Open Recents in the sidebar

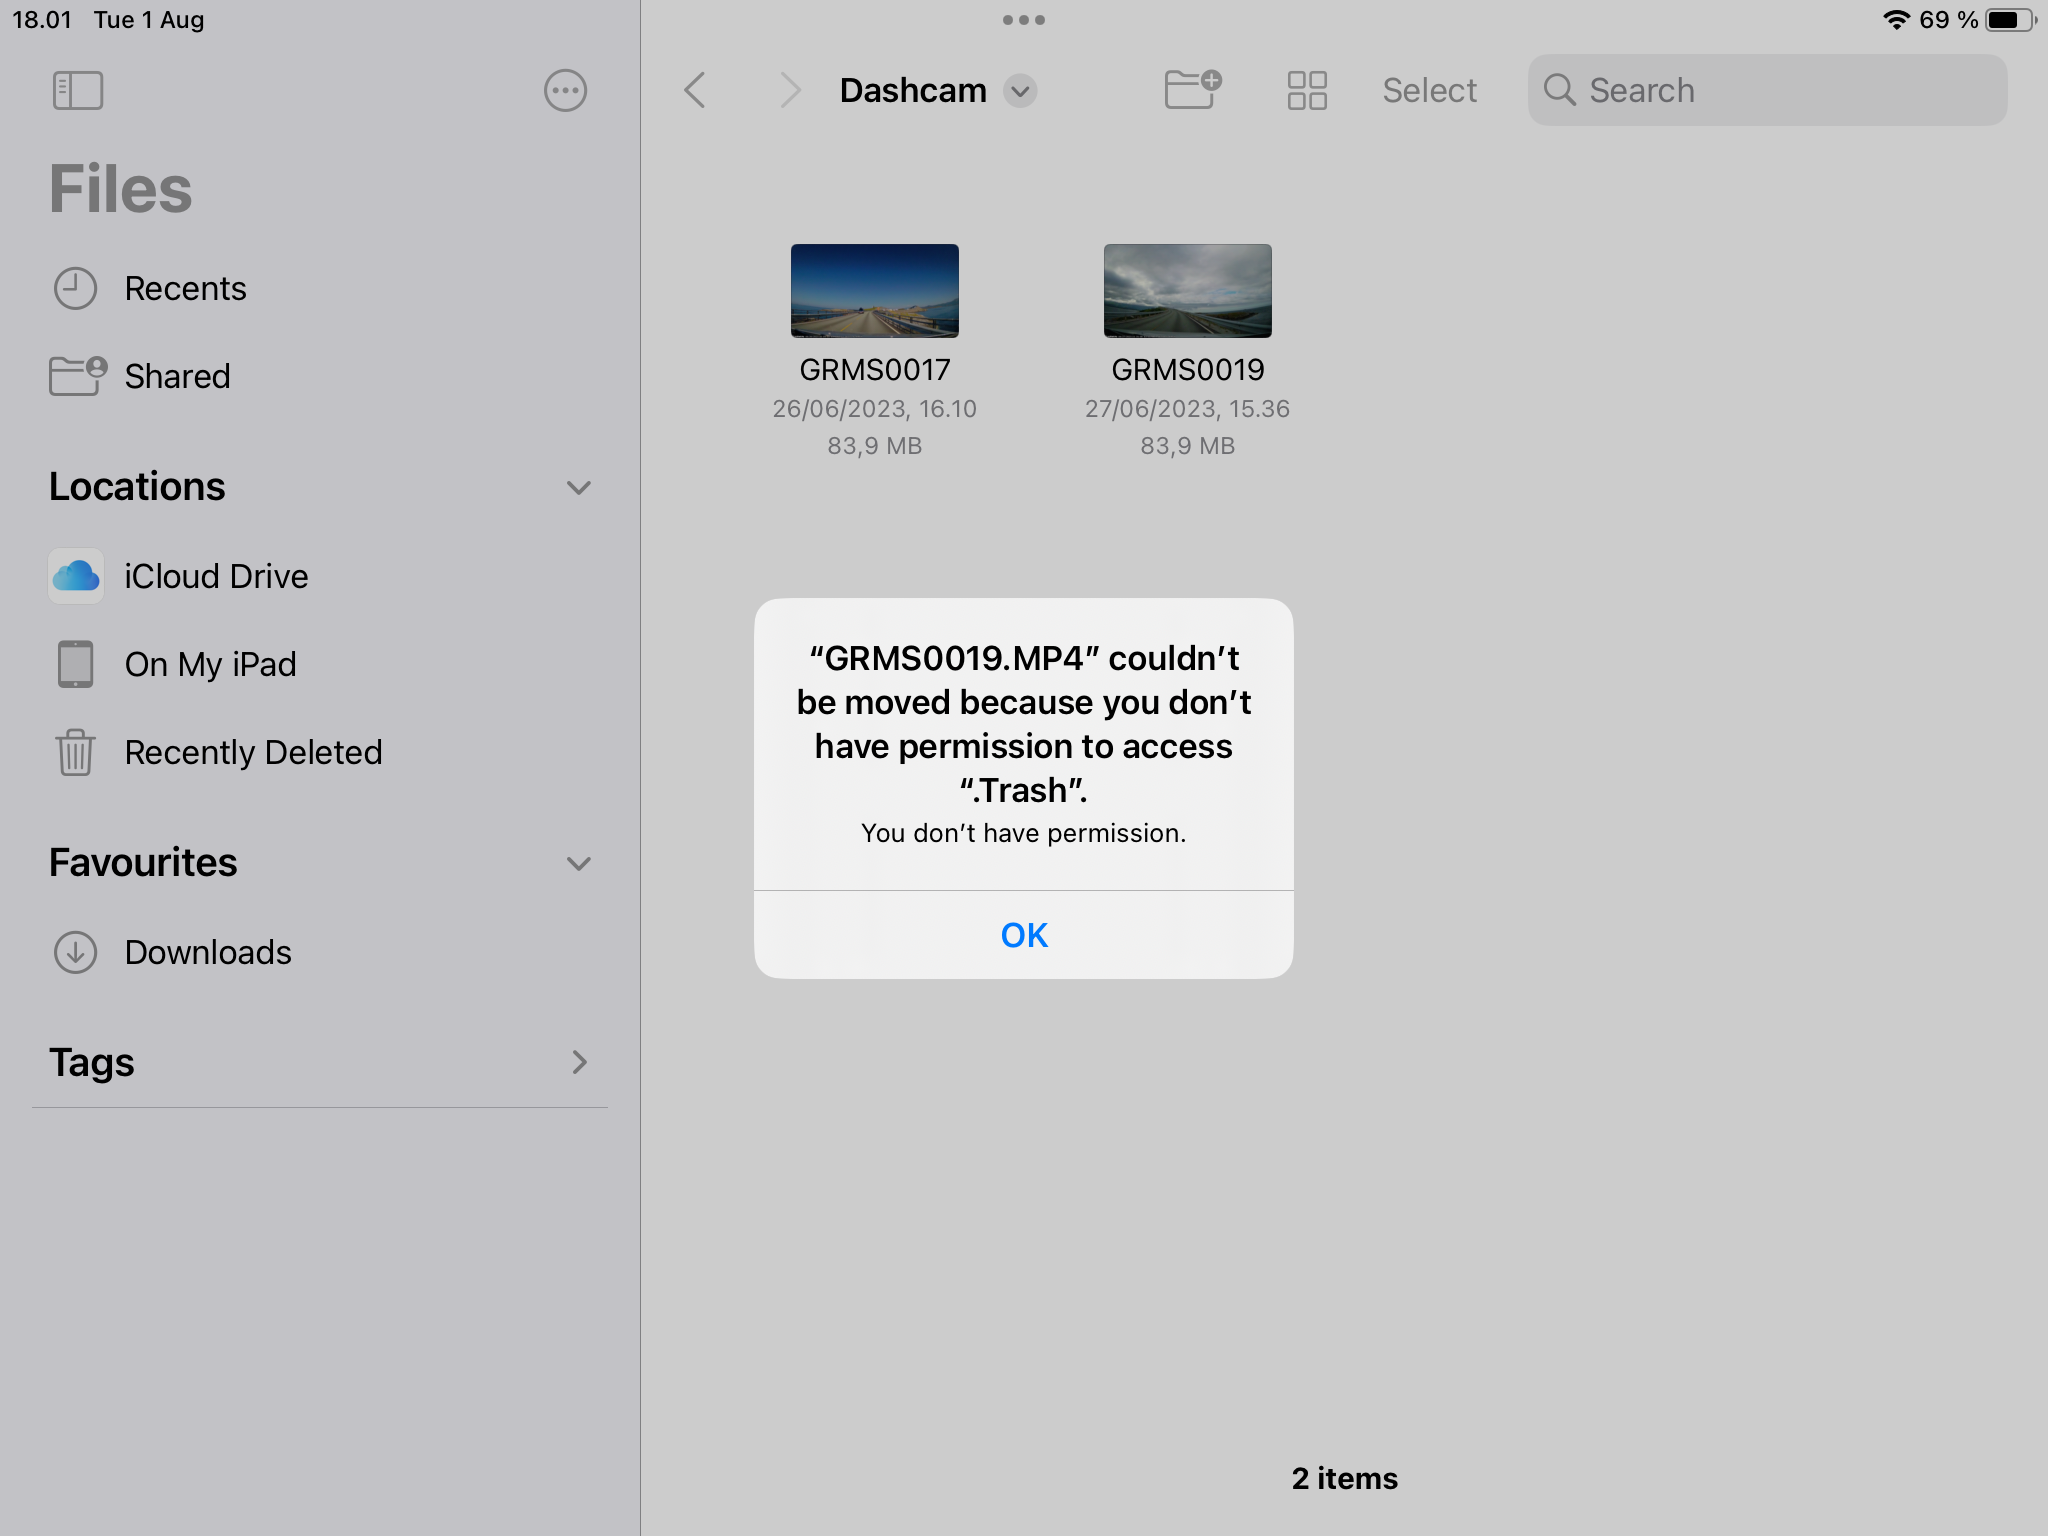[x=185, y=288]
